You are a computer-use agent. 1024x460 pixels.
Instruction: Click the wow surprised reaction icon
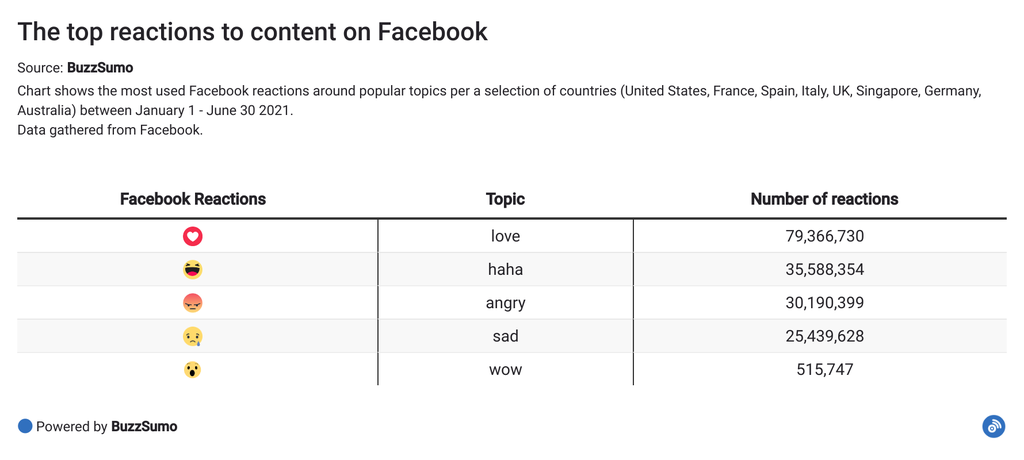[193, 370]
